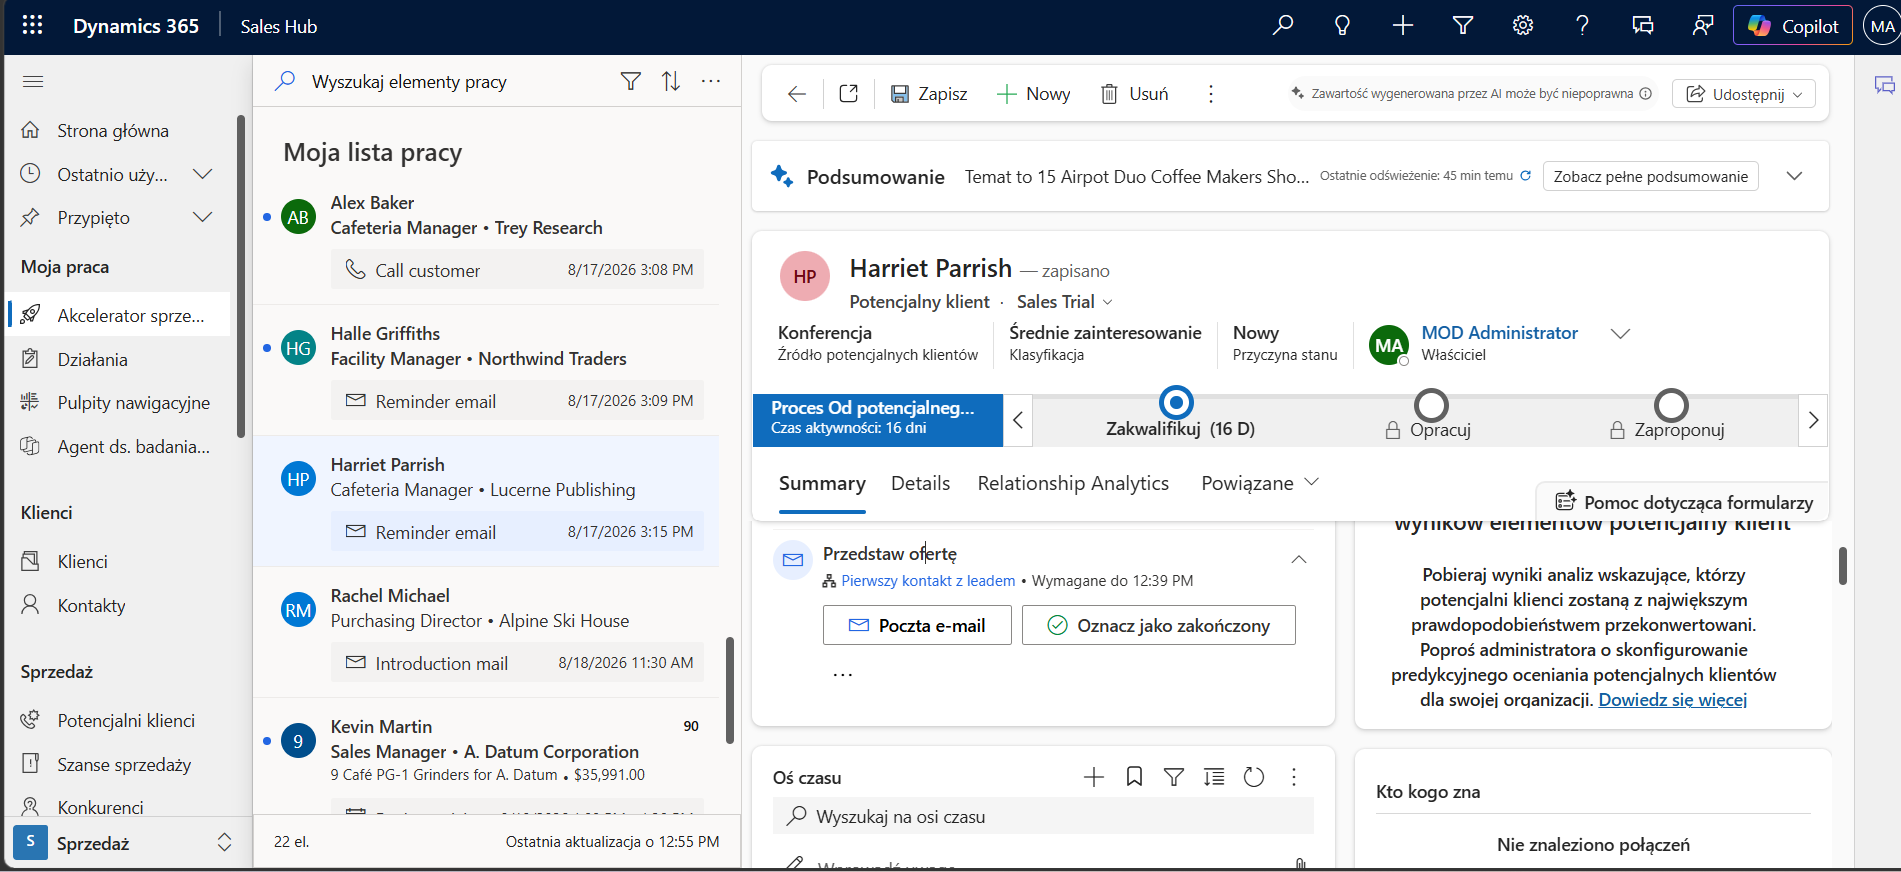Open the lightbulb assistant icon

tap(1342, 26)
